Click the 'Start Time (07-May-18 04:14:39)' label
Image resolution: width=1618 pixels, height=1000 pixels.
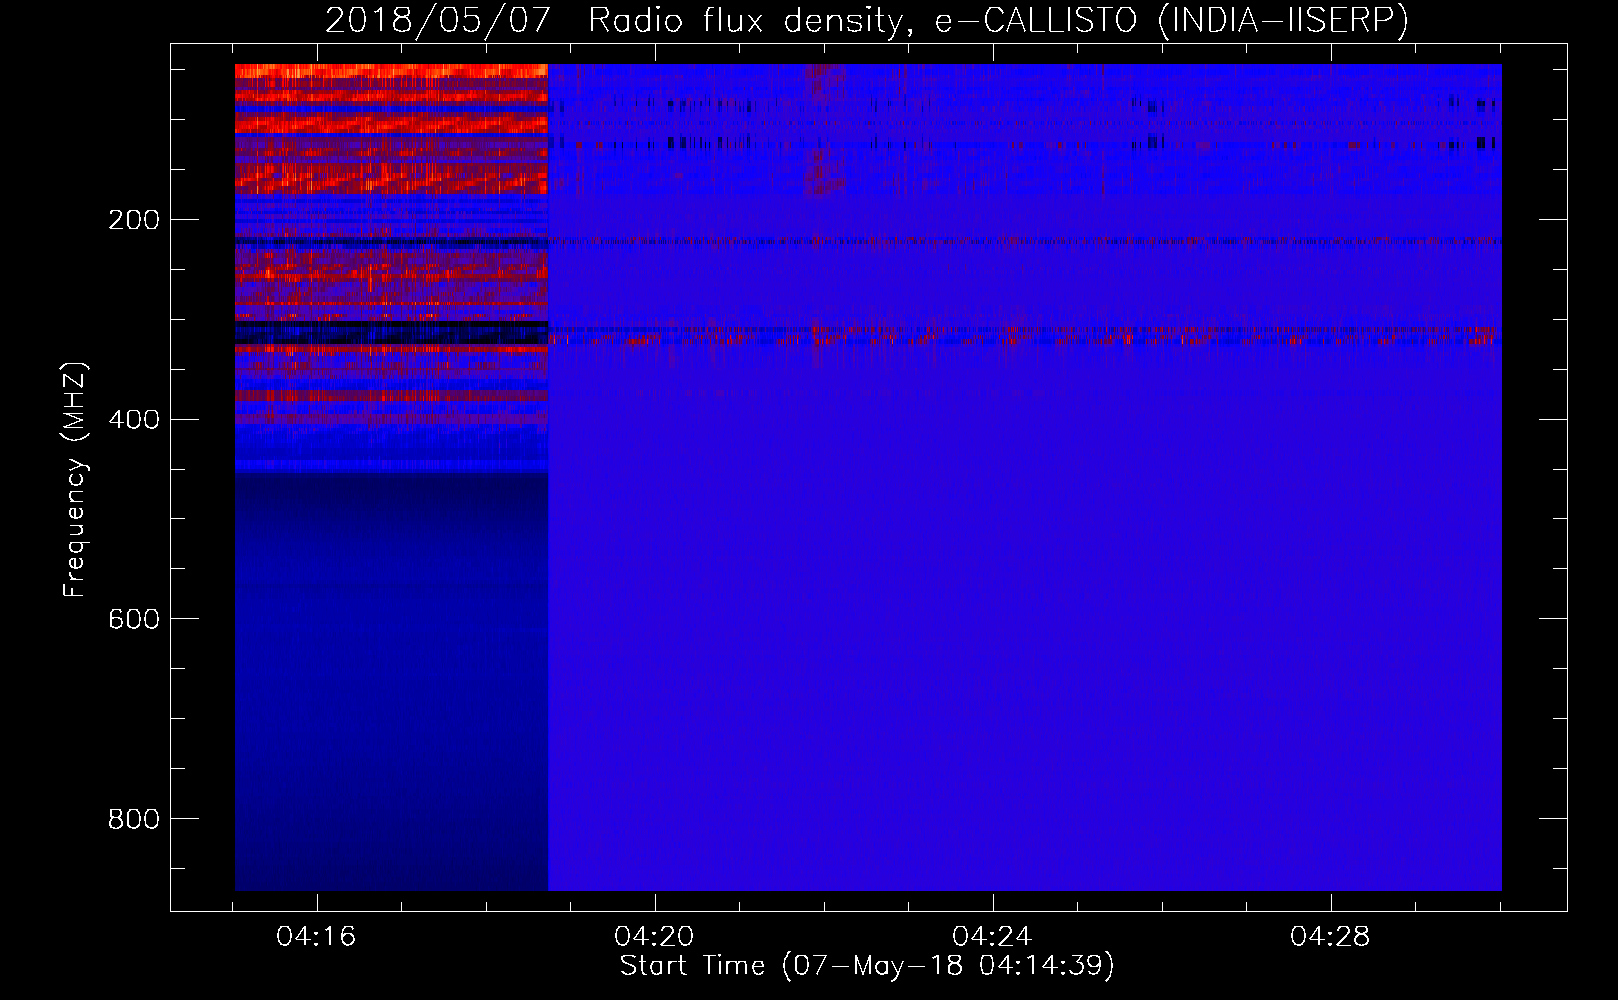[x=867, y=966]
